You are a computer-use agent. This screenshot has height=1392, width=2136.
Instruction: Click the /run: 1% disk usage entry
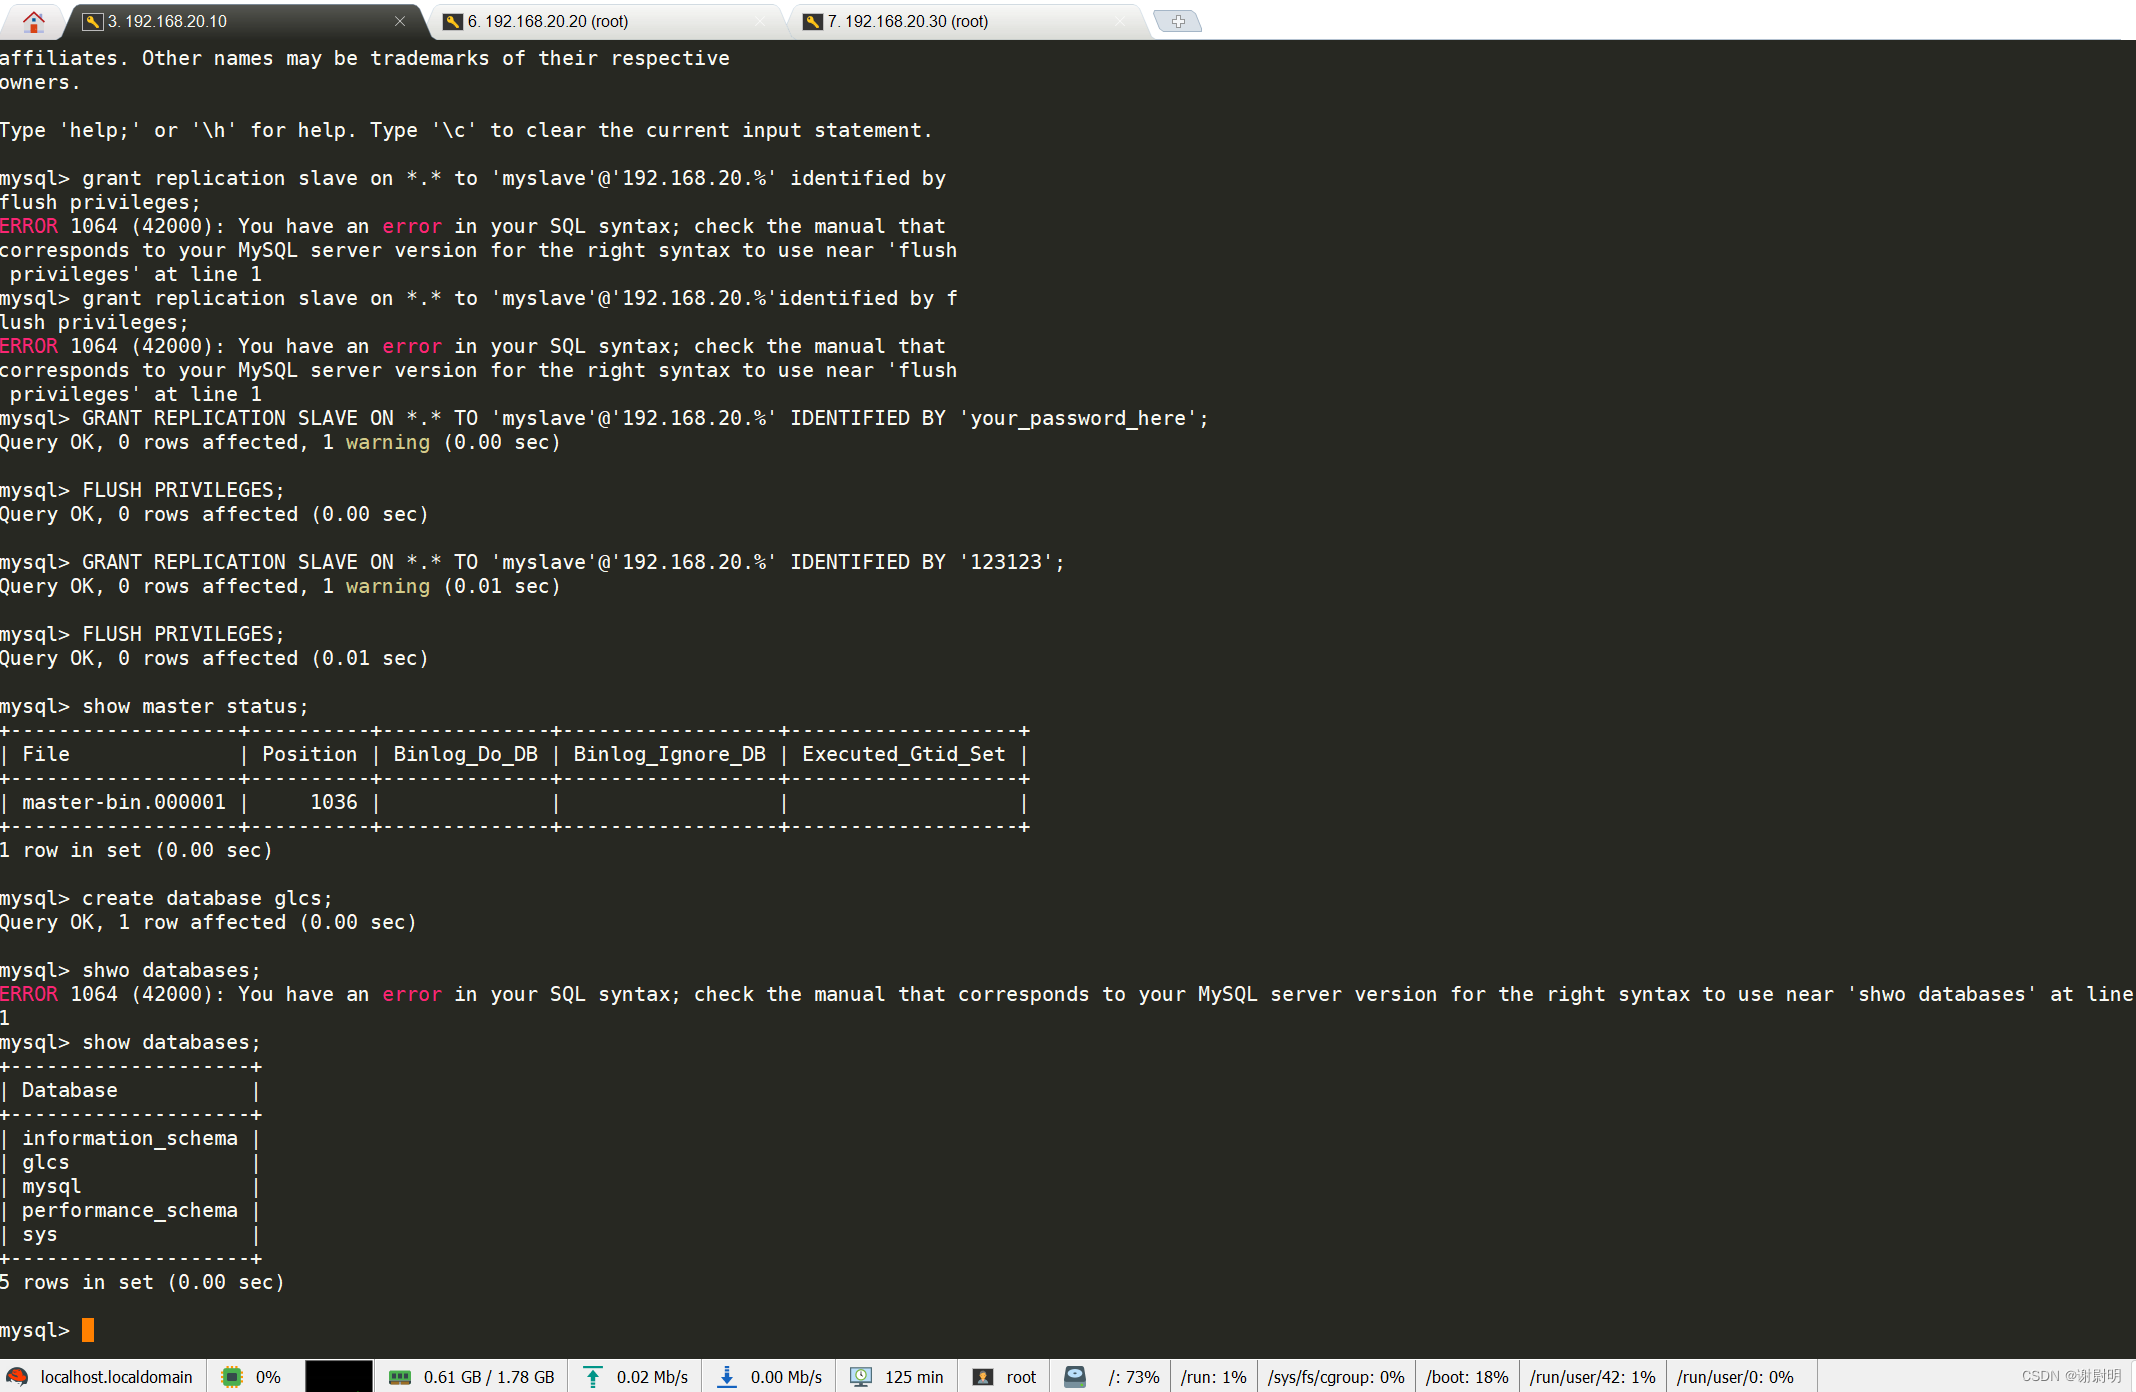tap(1214, 1377)
